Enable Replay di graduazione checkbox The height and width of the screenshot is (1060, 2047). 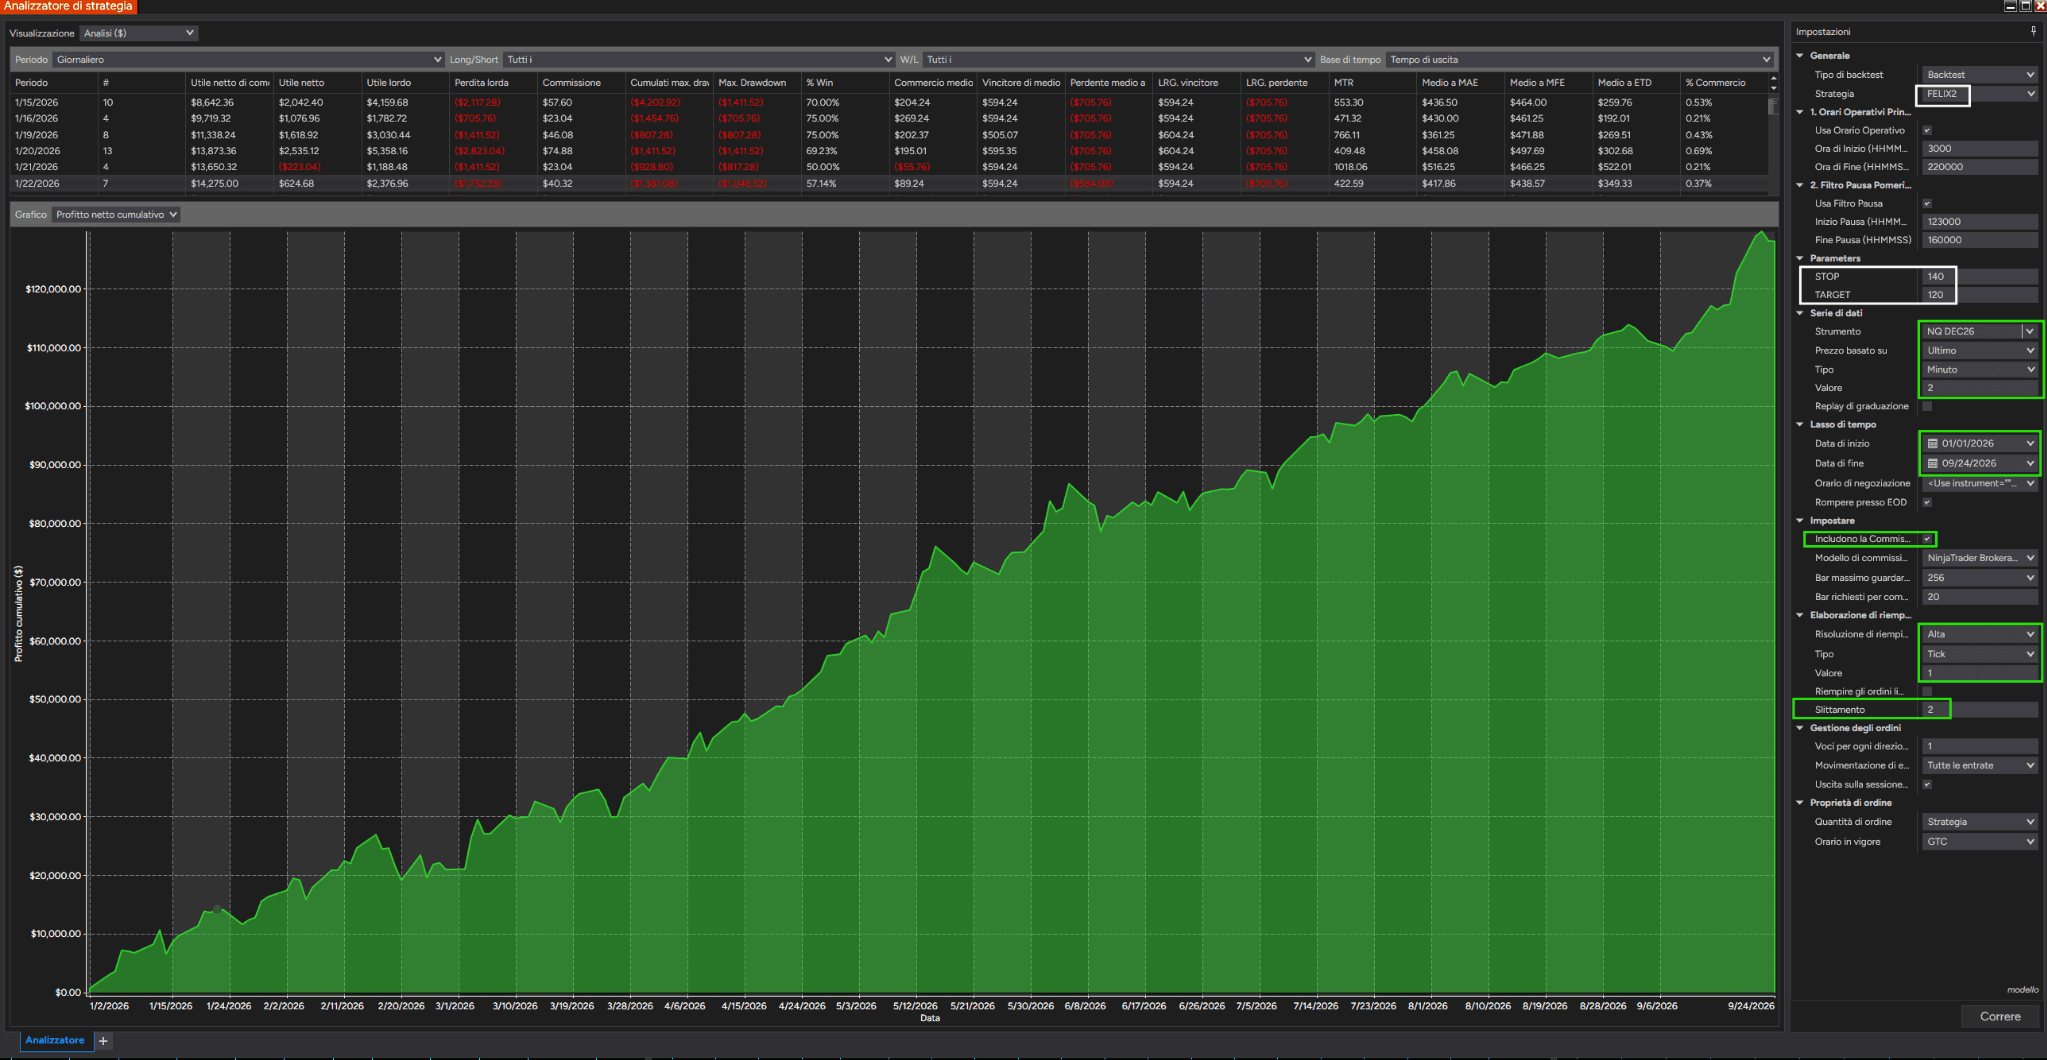1927,406
